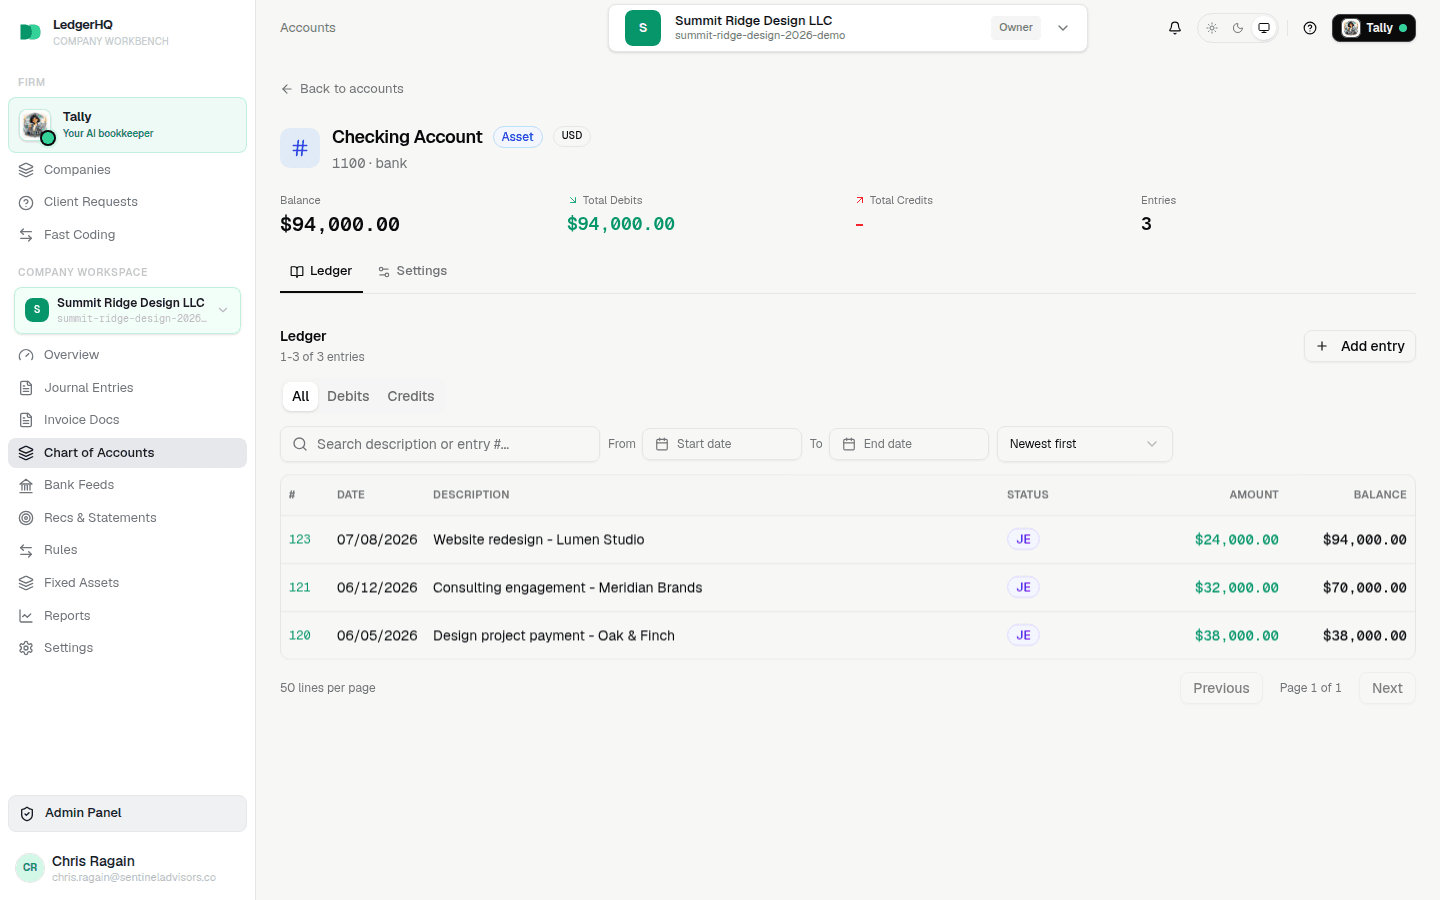Open entry number 123
The width and height of the screenshot is (1440, 900).
tap(300, 539)
